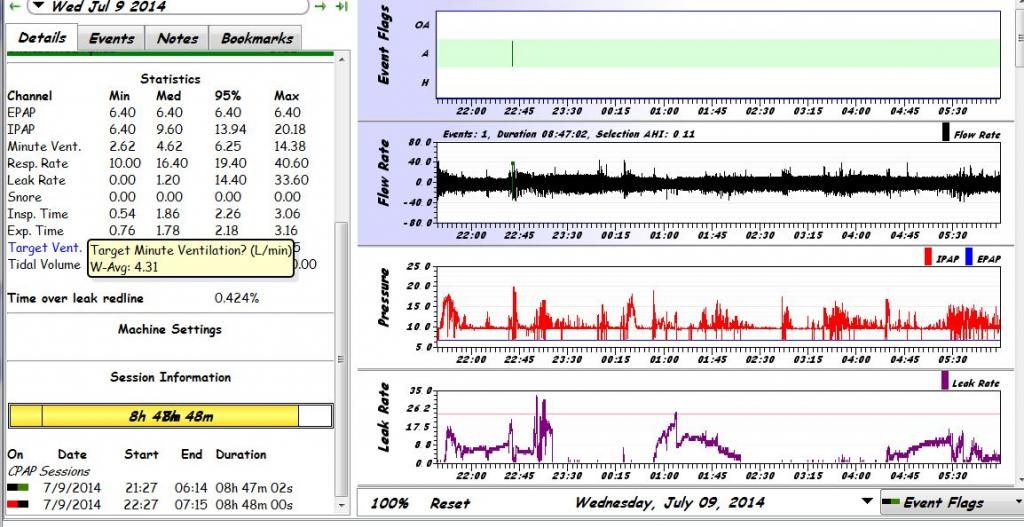Image resolution: width=1024 pixels, height=527 pixels.
Task: Click the Flow Rate black legend icon
Action: (946, 133)
